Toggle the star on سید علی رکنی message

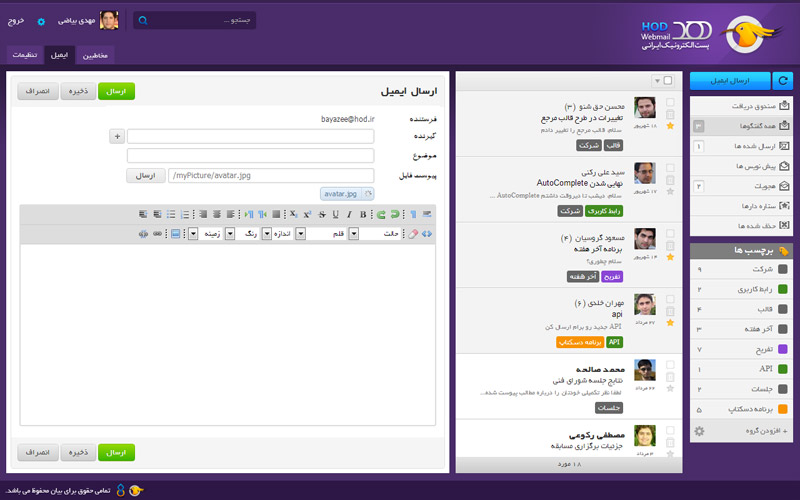tap(670, 189)
